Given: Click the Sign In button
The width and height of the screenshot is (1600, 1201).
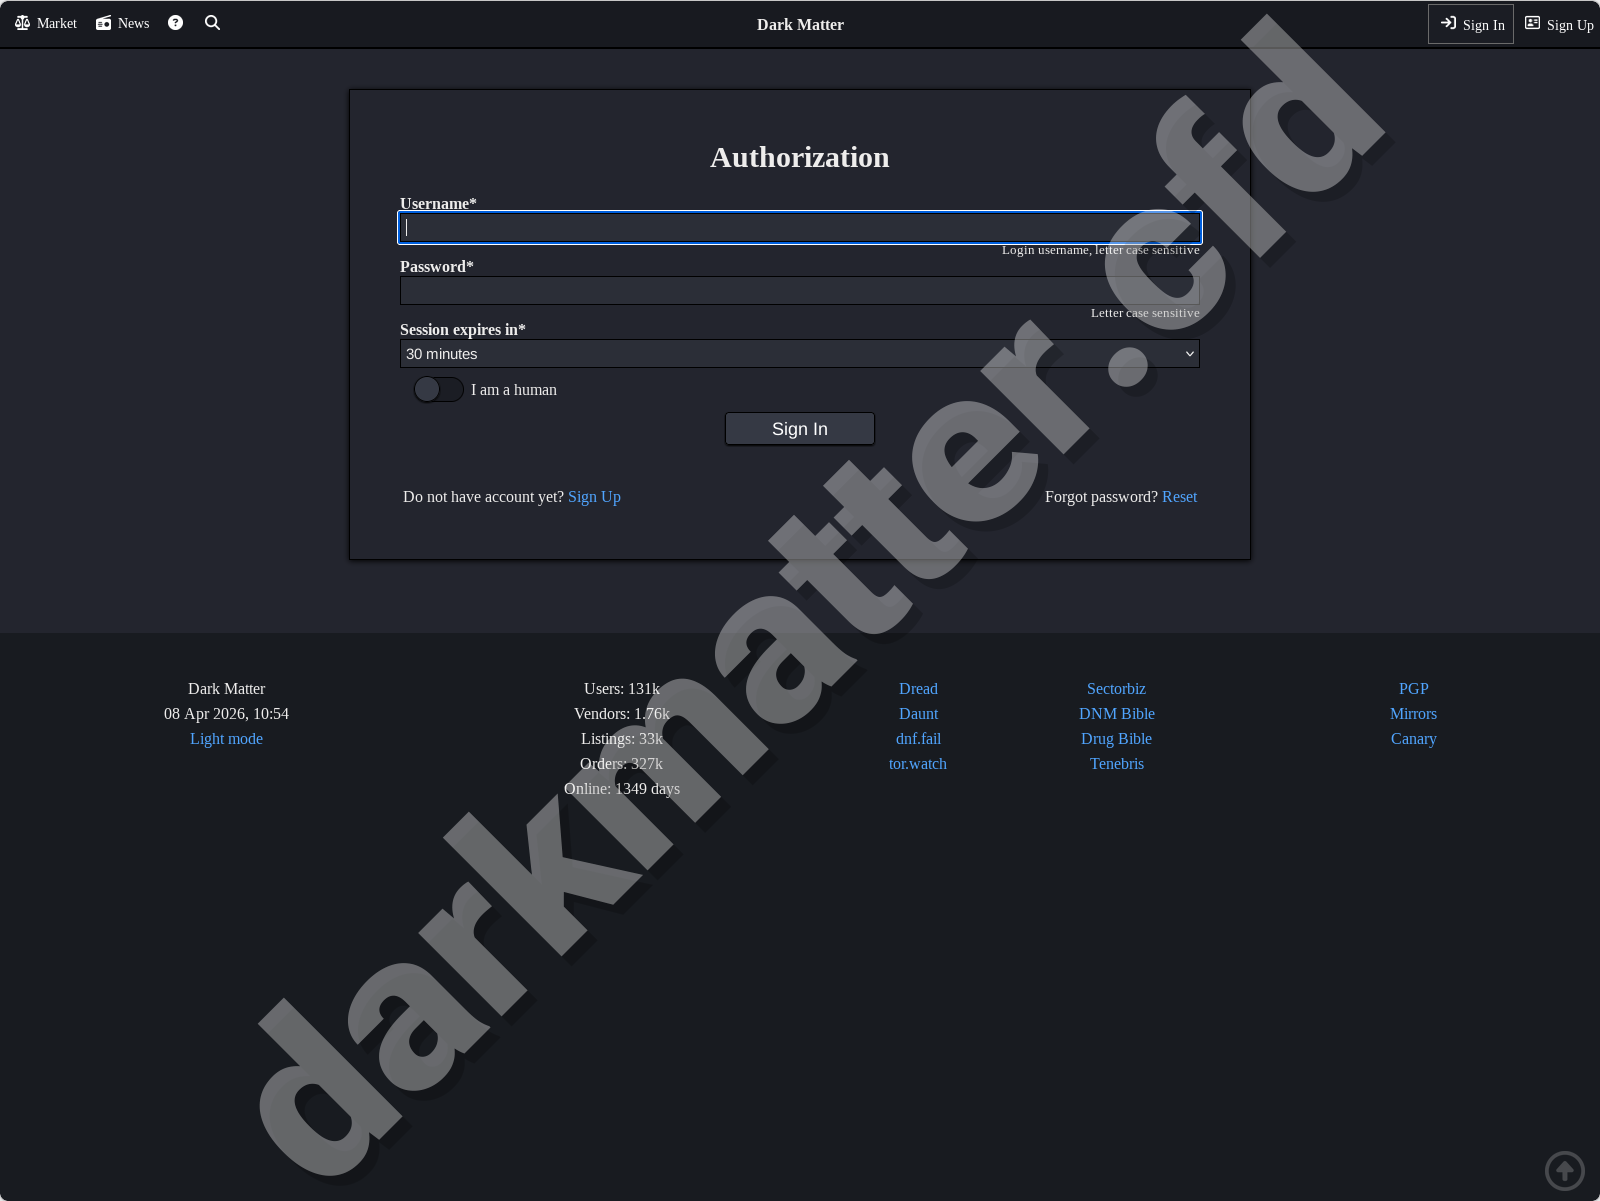Looking at the screenshot, I should pyautogui.click(x=799, y=428).
